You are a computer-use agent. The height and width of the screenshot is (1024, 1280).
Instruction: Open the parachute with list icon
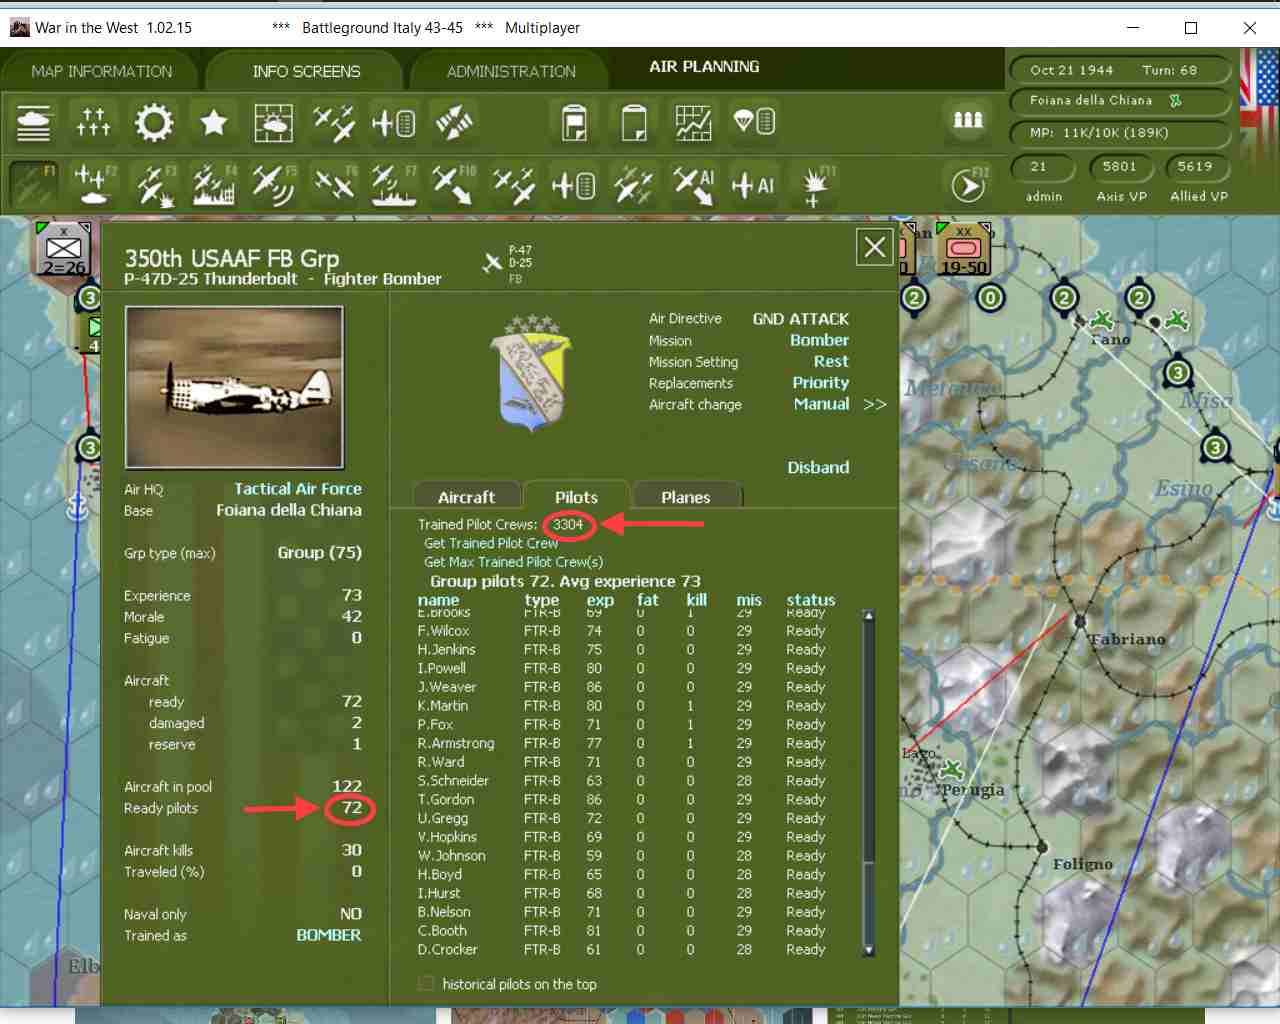(x=754, y=122)
